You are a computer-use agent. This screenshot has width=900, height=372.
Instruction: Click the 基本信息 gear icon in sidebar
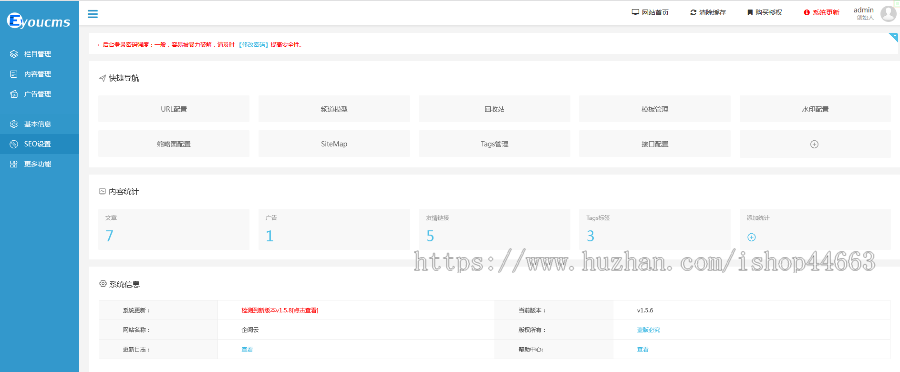point(14,124)
